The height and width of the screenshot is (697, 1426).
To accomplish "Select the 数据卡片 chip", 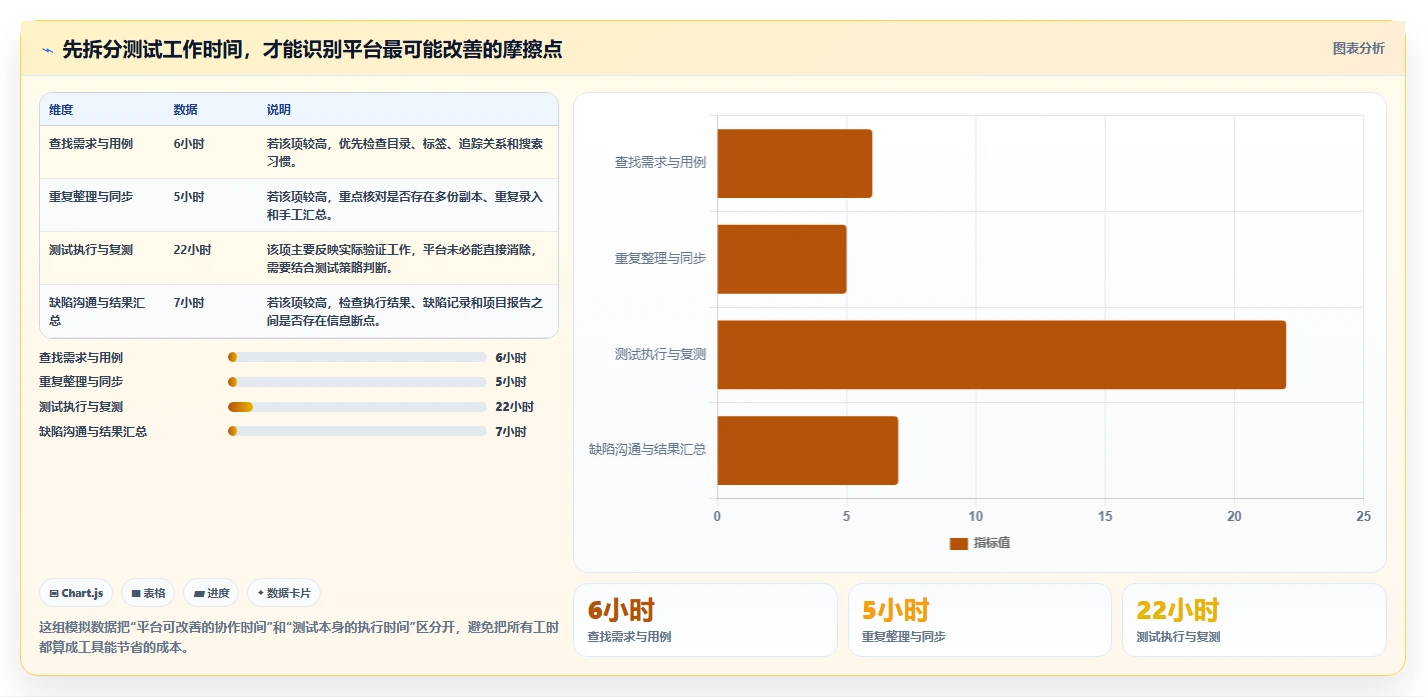I will pyautogui.click(x=284, y=593).
